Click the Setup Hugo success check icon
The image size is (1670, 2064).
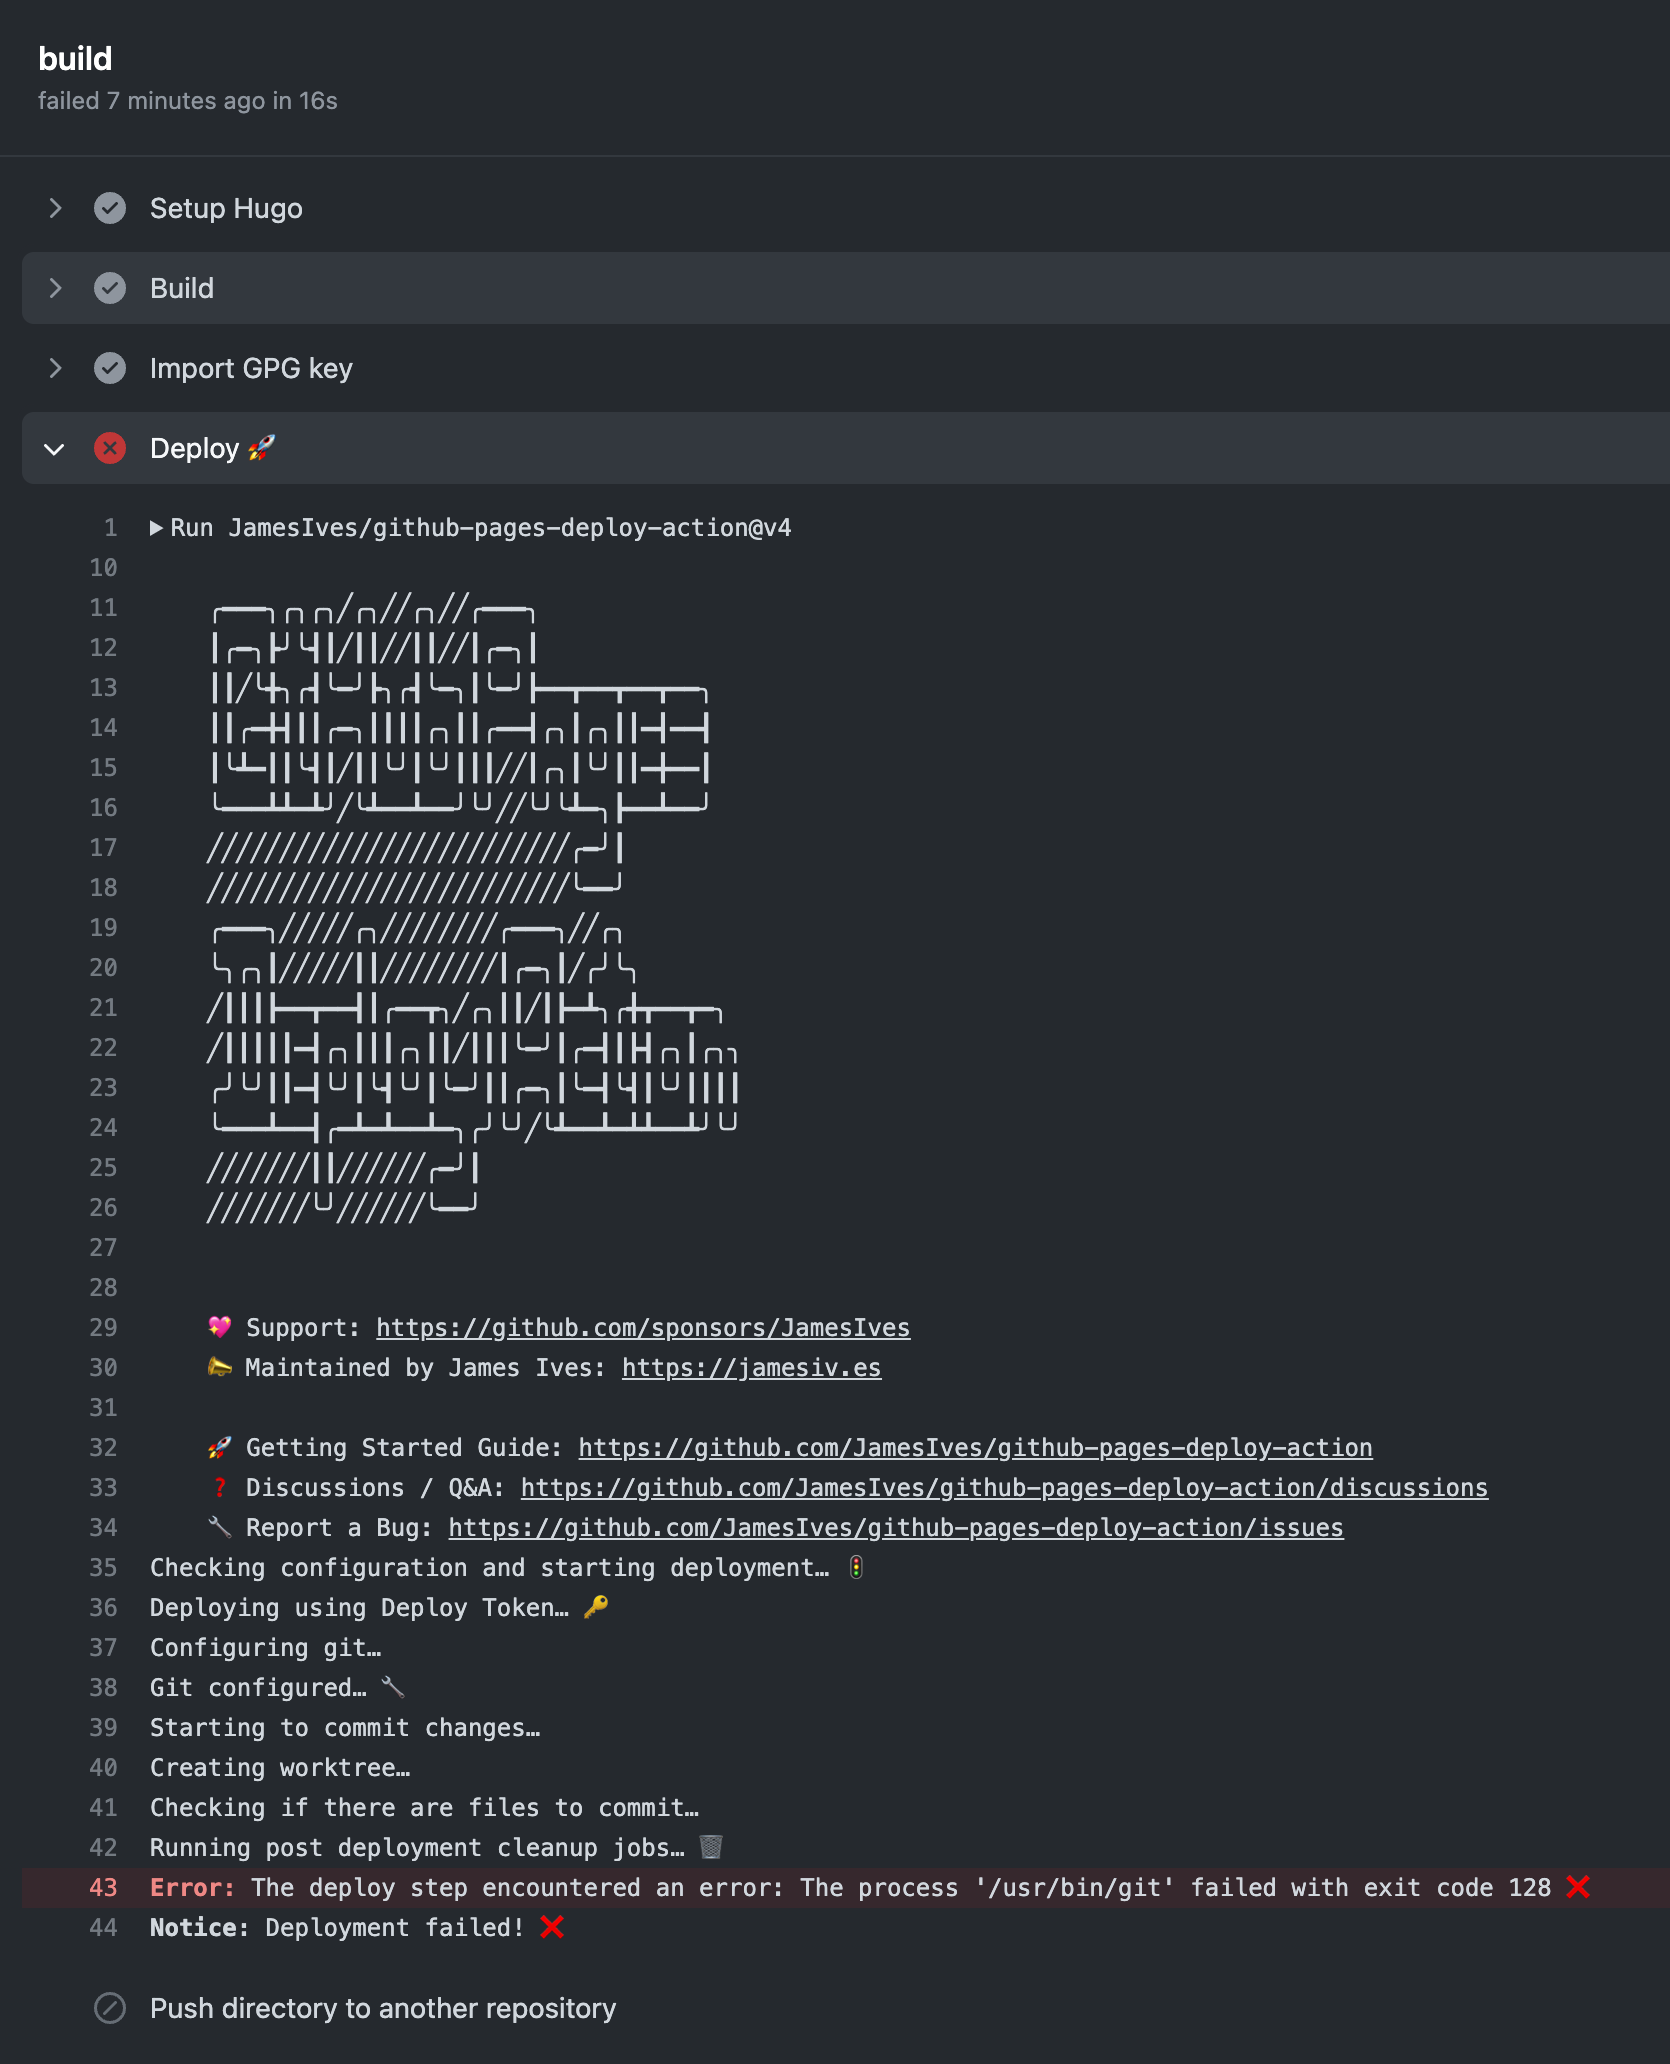[x=110, y=208]
